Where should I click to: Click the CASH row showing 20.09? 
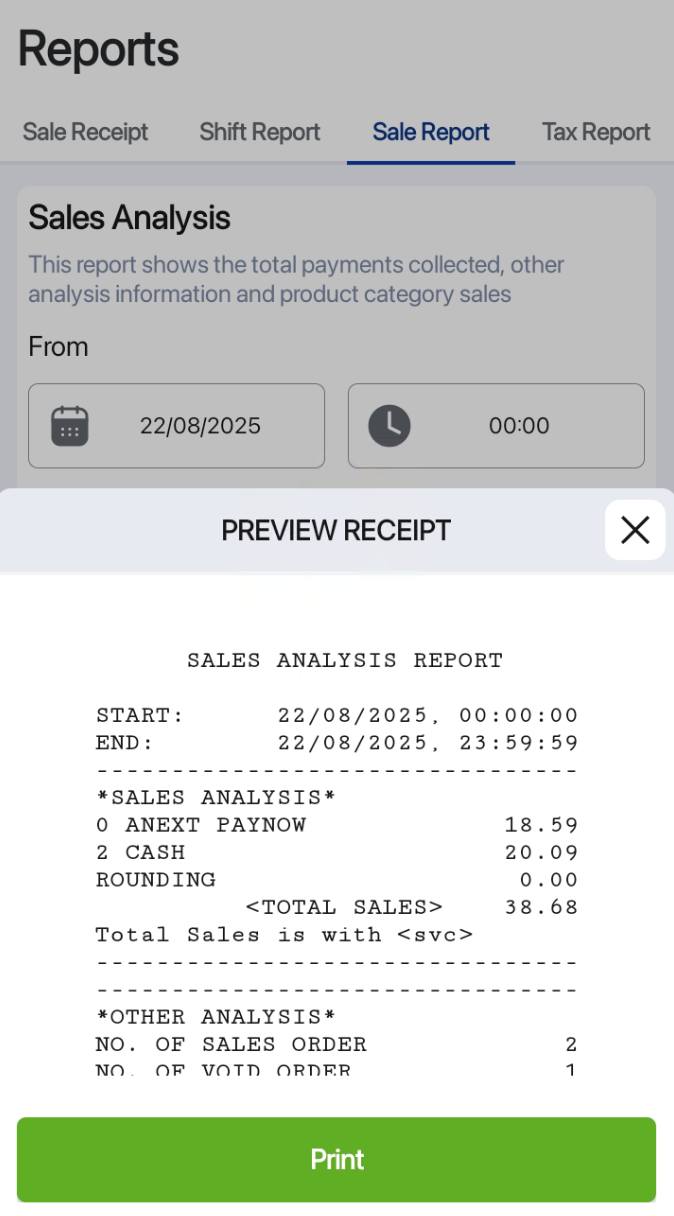(336, 853)
